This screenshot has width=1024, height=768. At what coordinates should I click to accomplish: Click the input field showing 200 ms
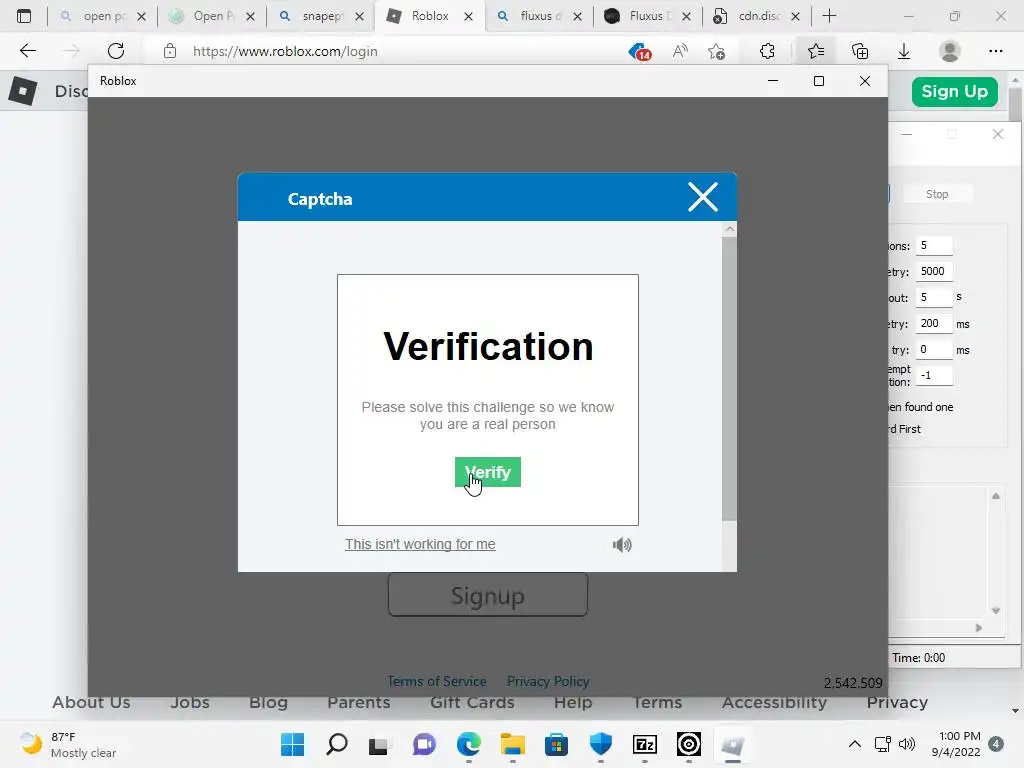934,323
